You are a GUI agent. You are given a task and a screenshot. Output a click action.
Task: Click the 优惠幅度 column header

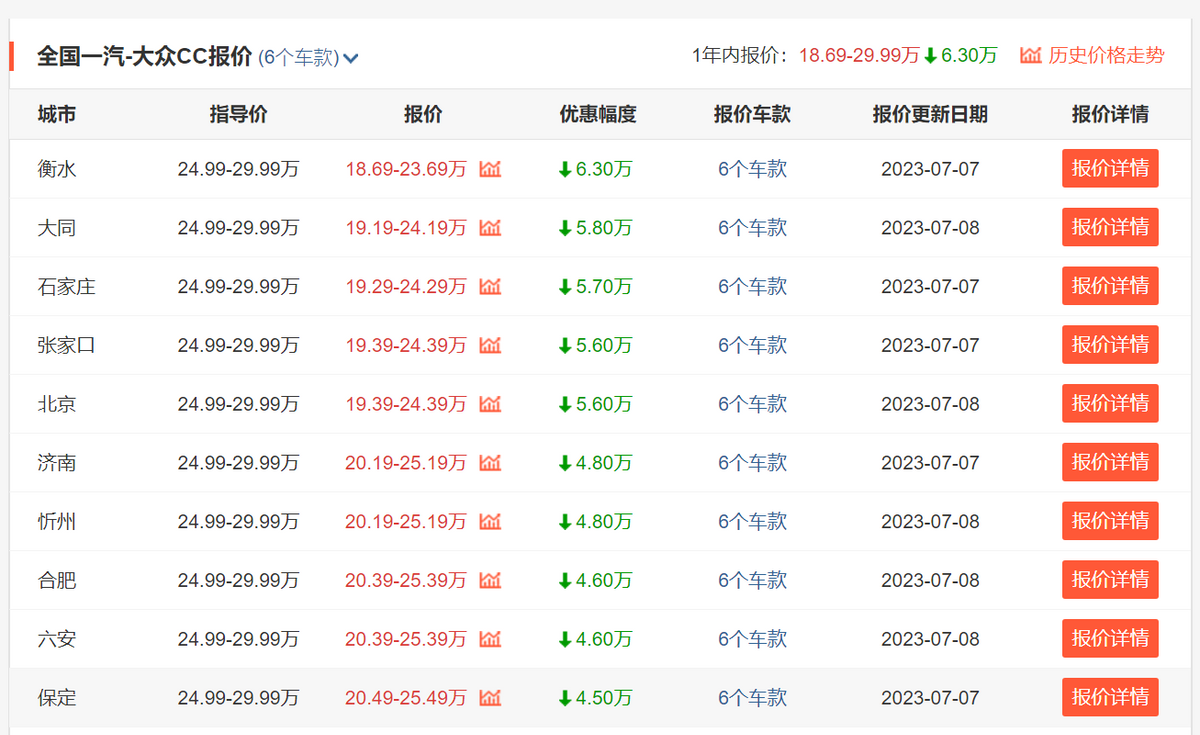597,114
